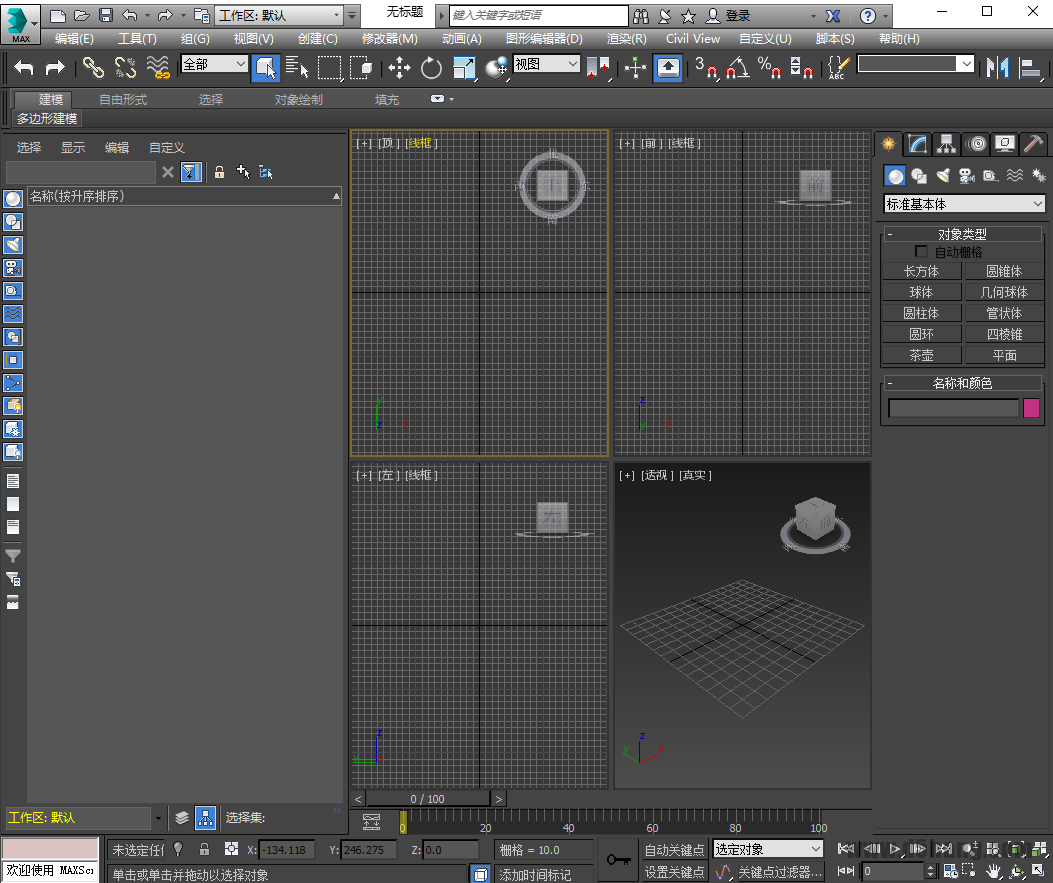Screen dimensions: 1053x883
Task: Toggle 自动关键点 auto key mode
Action: tap(674, 850)
